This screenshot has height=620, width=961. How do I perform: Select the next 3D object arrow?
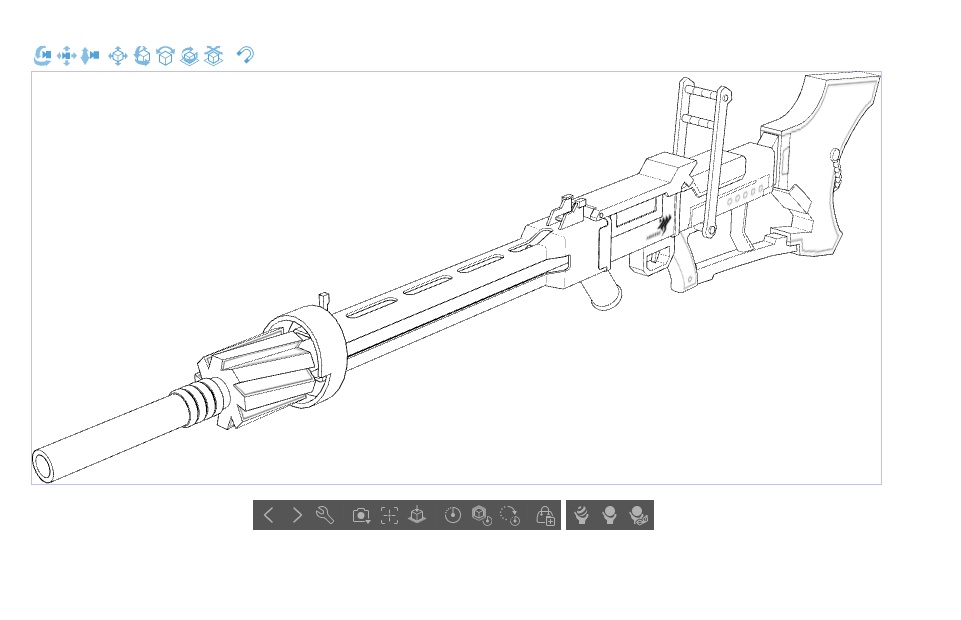(x=297, y=515)
